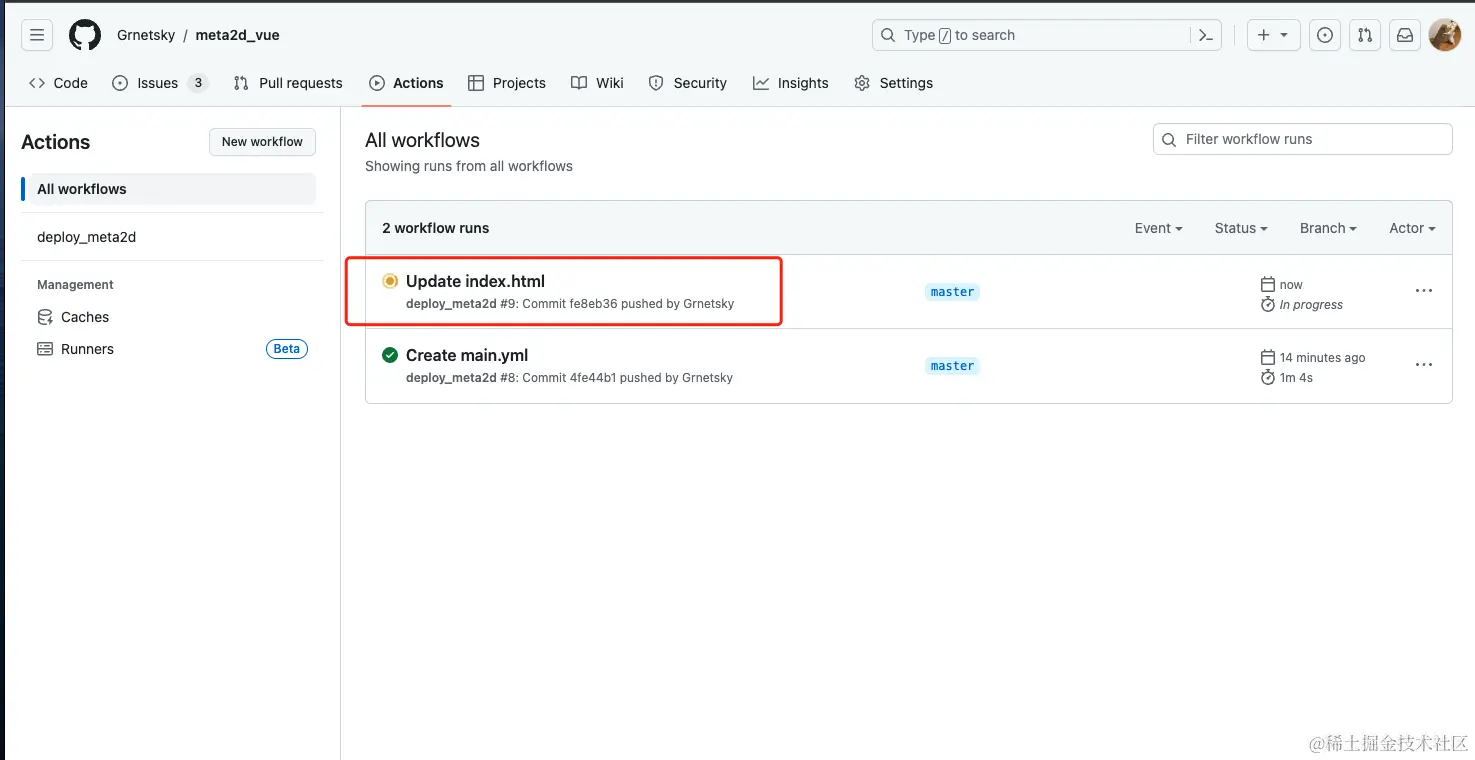Open the Pull requests tab
Viewport: 1475px width, 760px height.
[x=288, y=83]
